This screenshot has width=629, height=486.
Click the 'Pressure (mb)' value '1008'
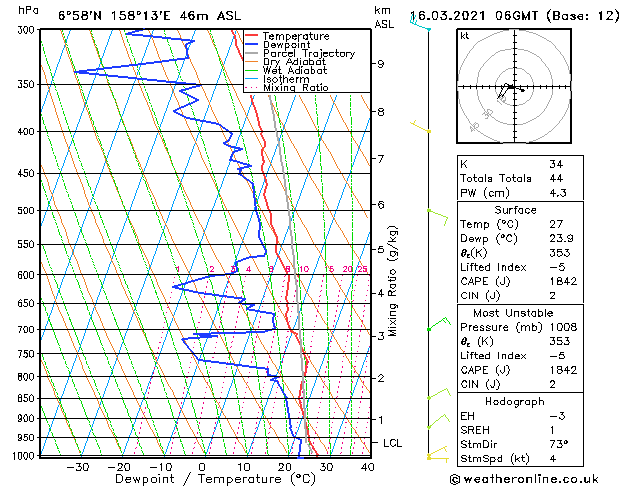563,327
